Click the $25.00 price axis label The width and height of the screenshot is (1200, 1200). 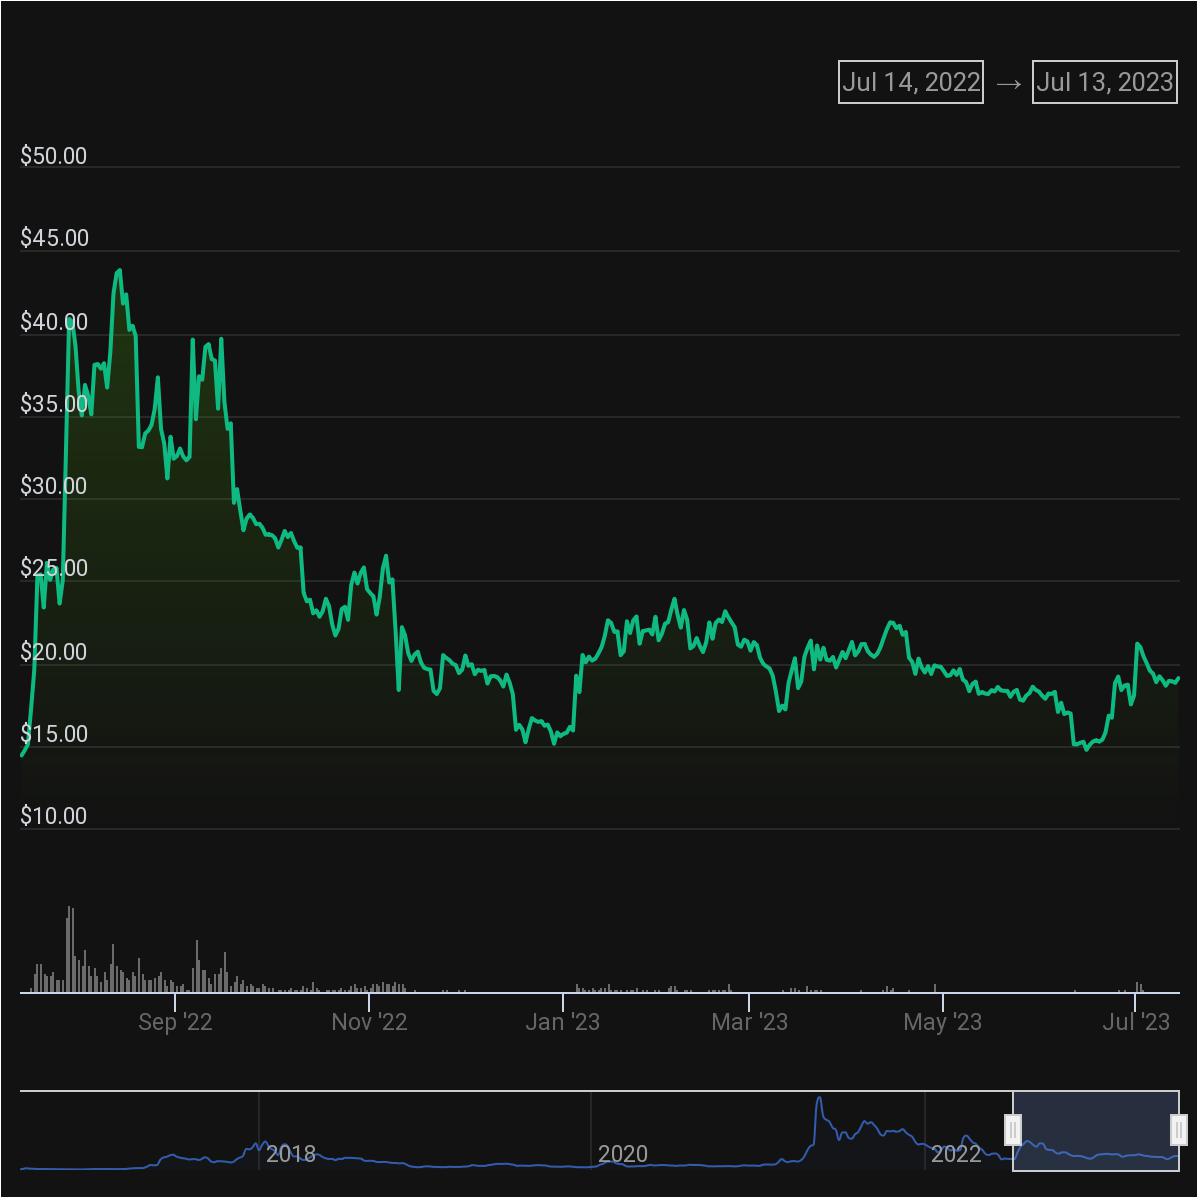54,568
